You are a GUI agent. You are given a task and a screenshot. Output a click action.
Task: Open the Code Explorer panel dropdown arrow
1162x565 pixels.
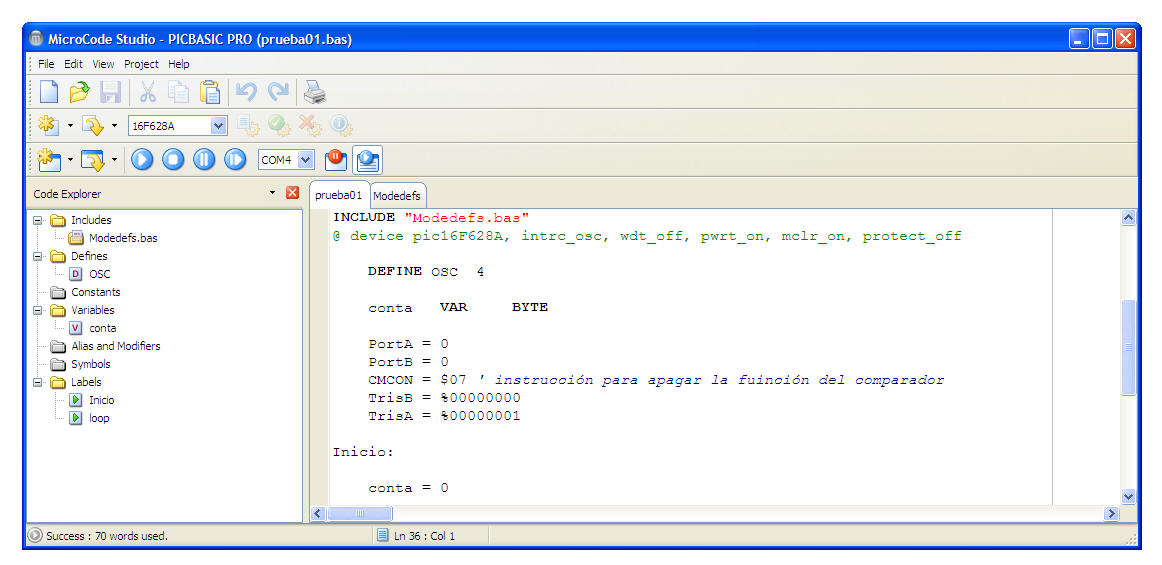pos(273,193)
